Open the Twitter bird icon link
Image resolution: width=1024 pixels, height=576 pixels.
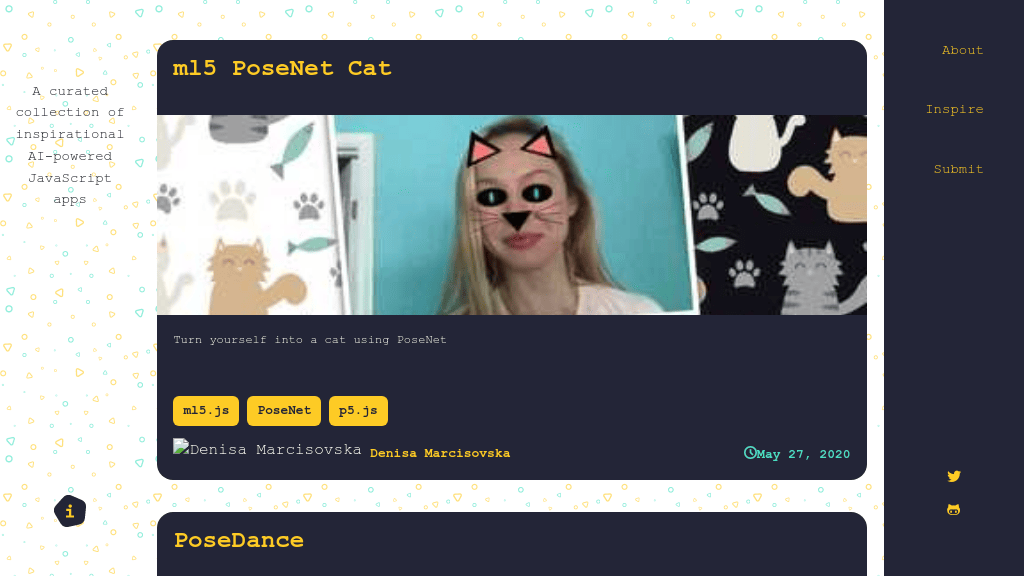click(x=953, y=476)
